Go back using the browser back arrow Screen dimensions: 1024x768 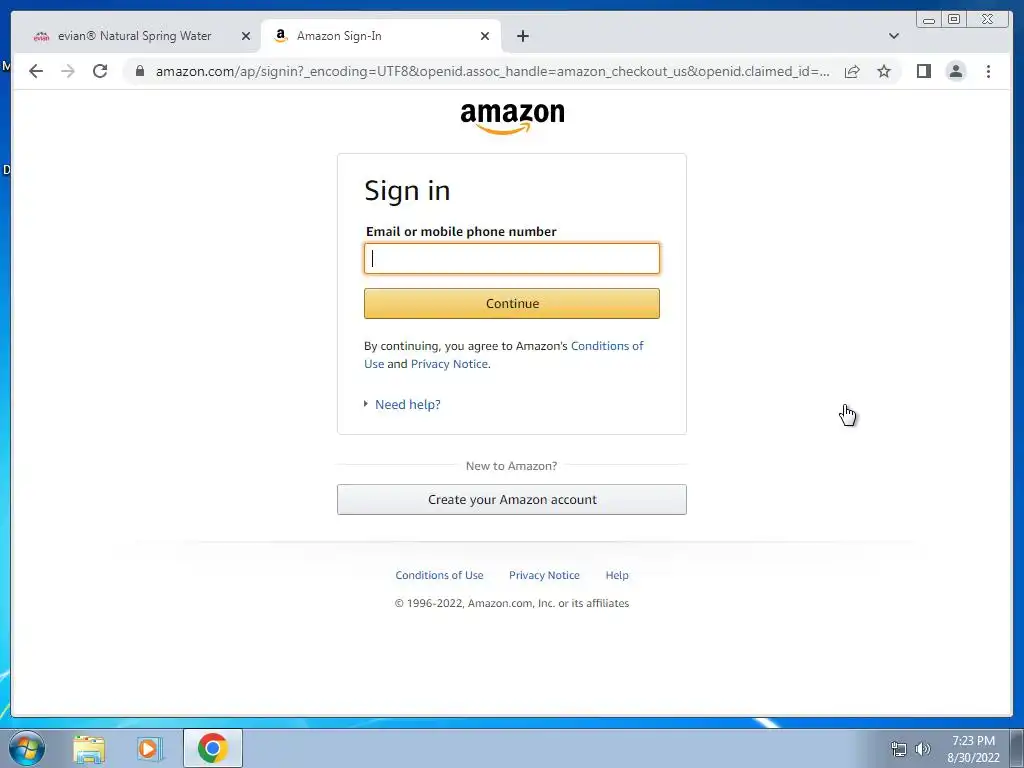coord(36,71)
